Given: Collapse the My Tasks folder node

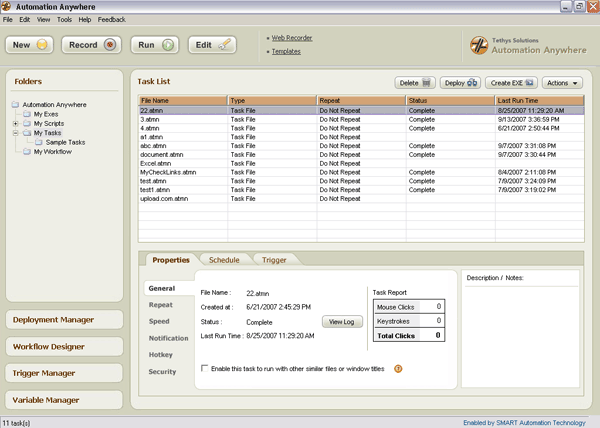Looking at the screenshot, I should [15, 133].
